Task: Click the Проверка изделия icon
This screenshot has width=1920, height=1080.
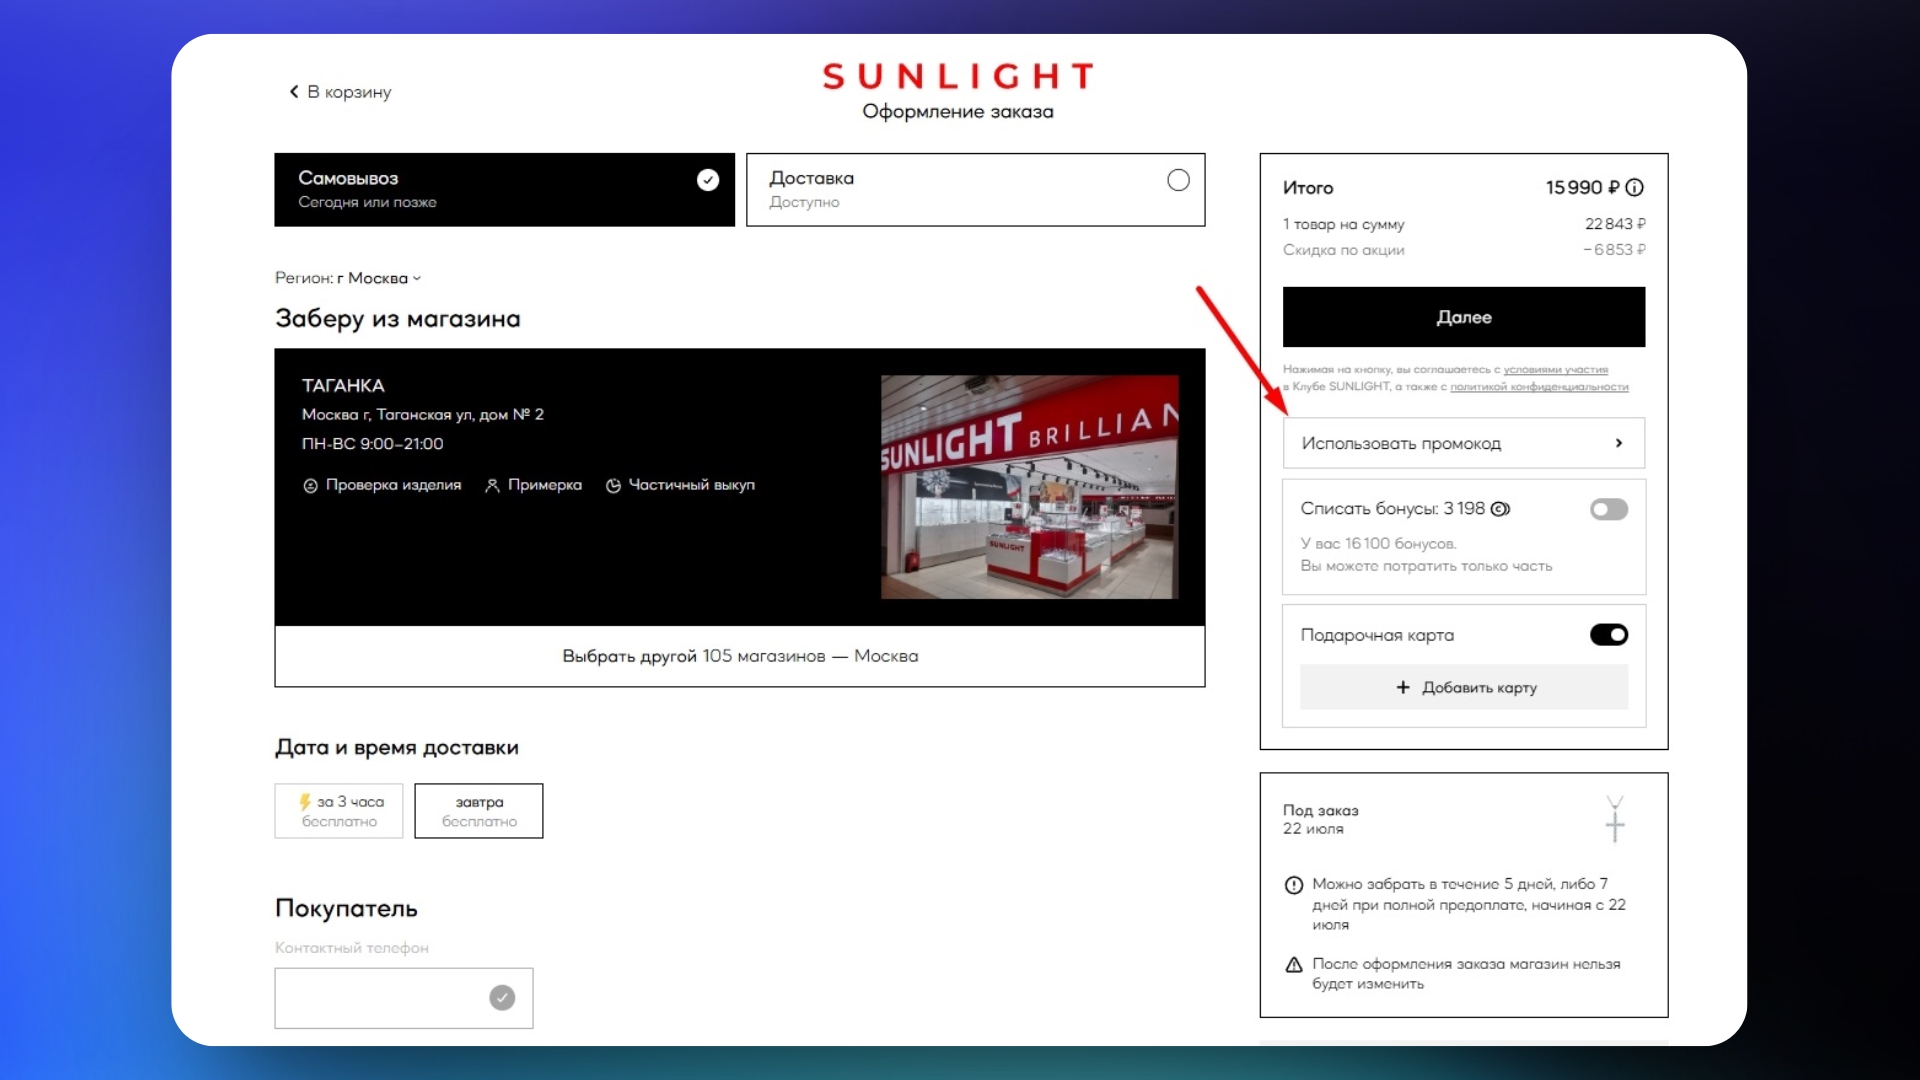Action: tap(310, 486)
